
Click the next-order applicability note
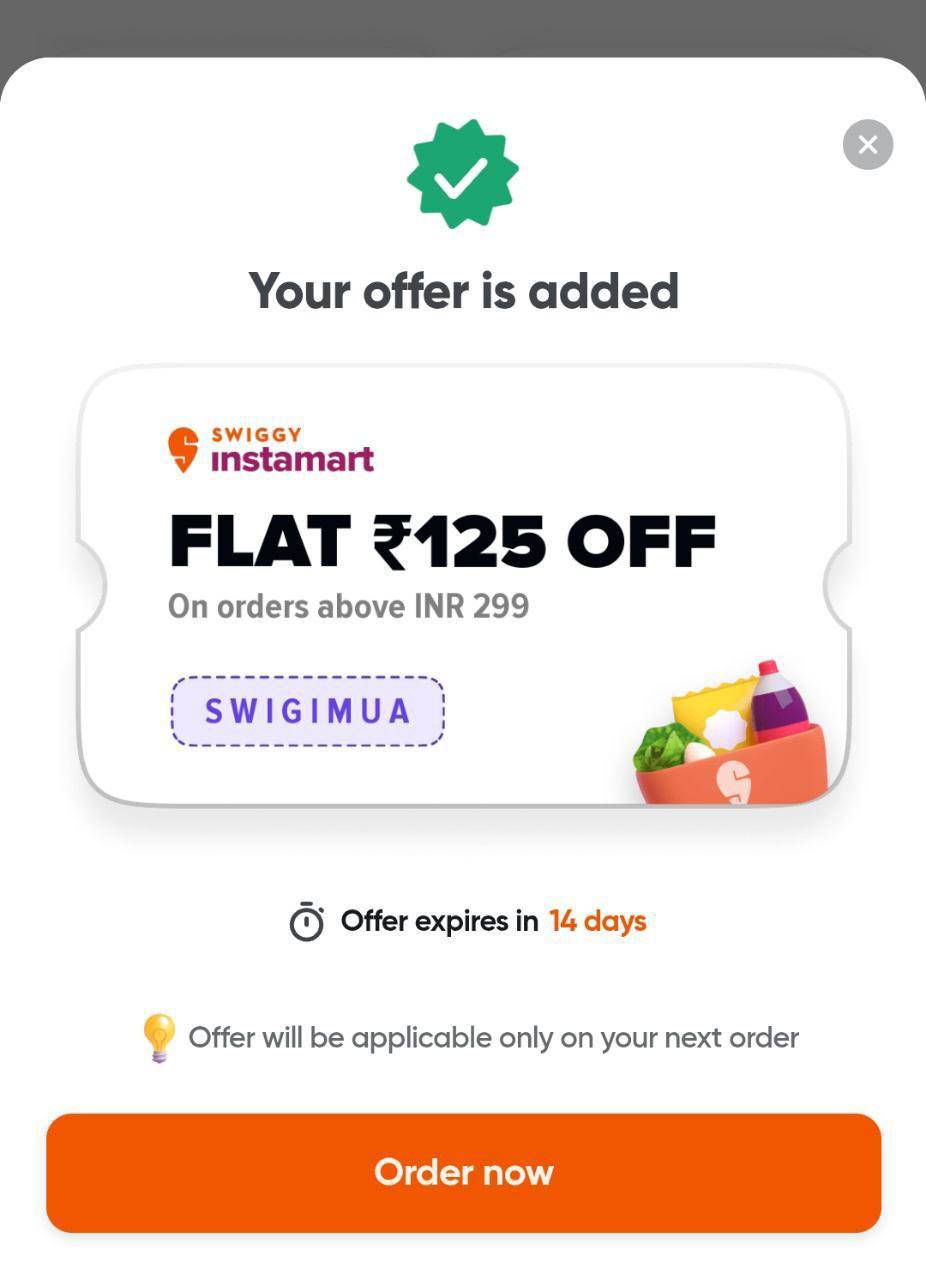493,1037
